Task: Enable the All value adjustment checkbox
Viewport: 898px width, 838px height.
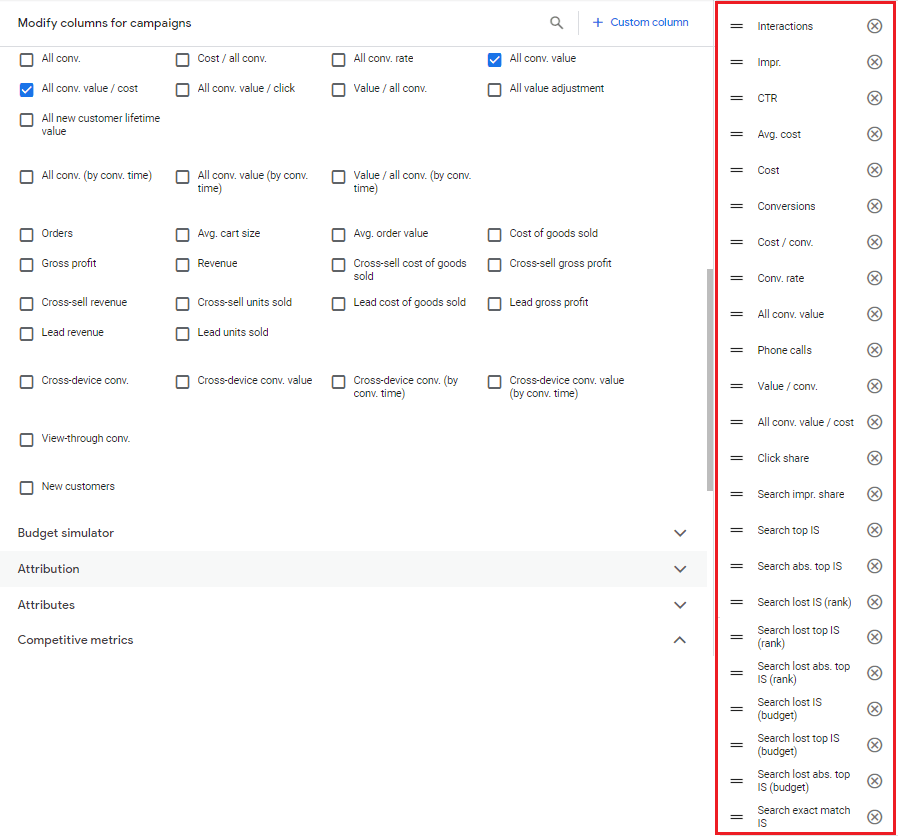Action: [x=494, y=89]
